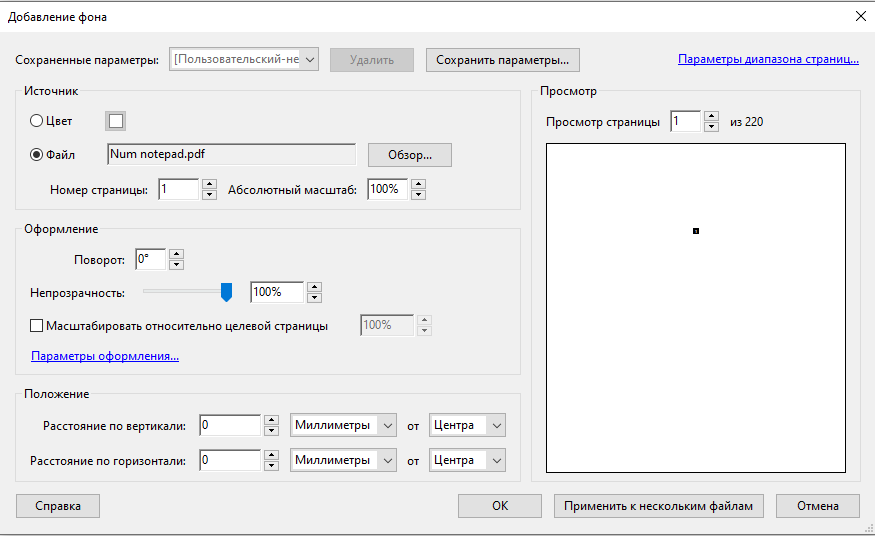
Task: Click the Номер страницы input field
Action: click(x=179, y=189)
